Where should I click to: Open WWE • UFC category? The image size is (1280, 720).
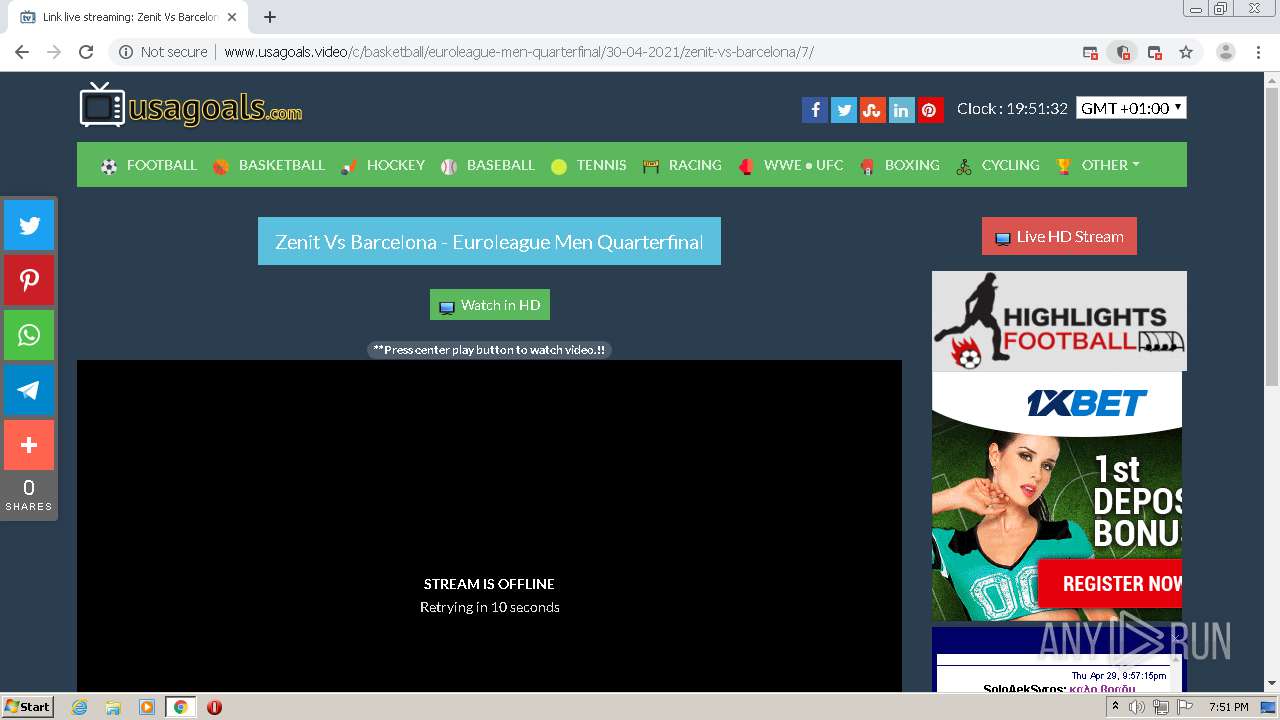tap(791, 165)
